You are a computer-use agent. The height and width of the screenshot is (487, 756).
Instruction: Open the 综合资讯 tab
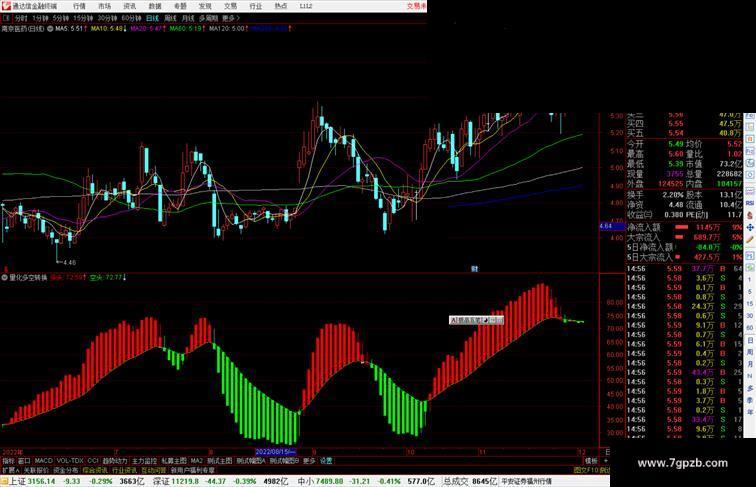point(95,470)
